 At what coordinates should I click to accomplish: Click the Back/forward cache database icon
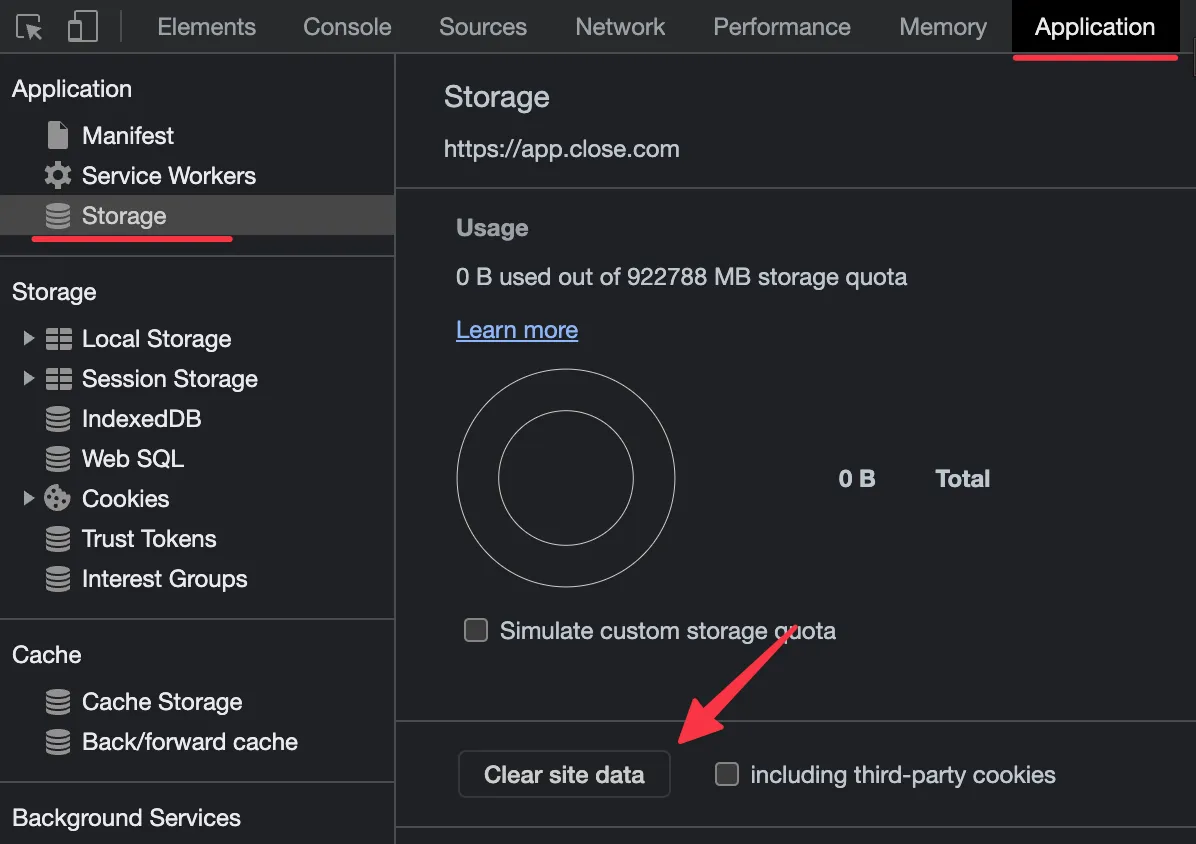58,741
